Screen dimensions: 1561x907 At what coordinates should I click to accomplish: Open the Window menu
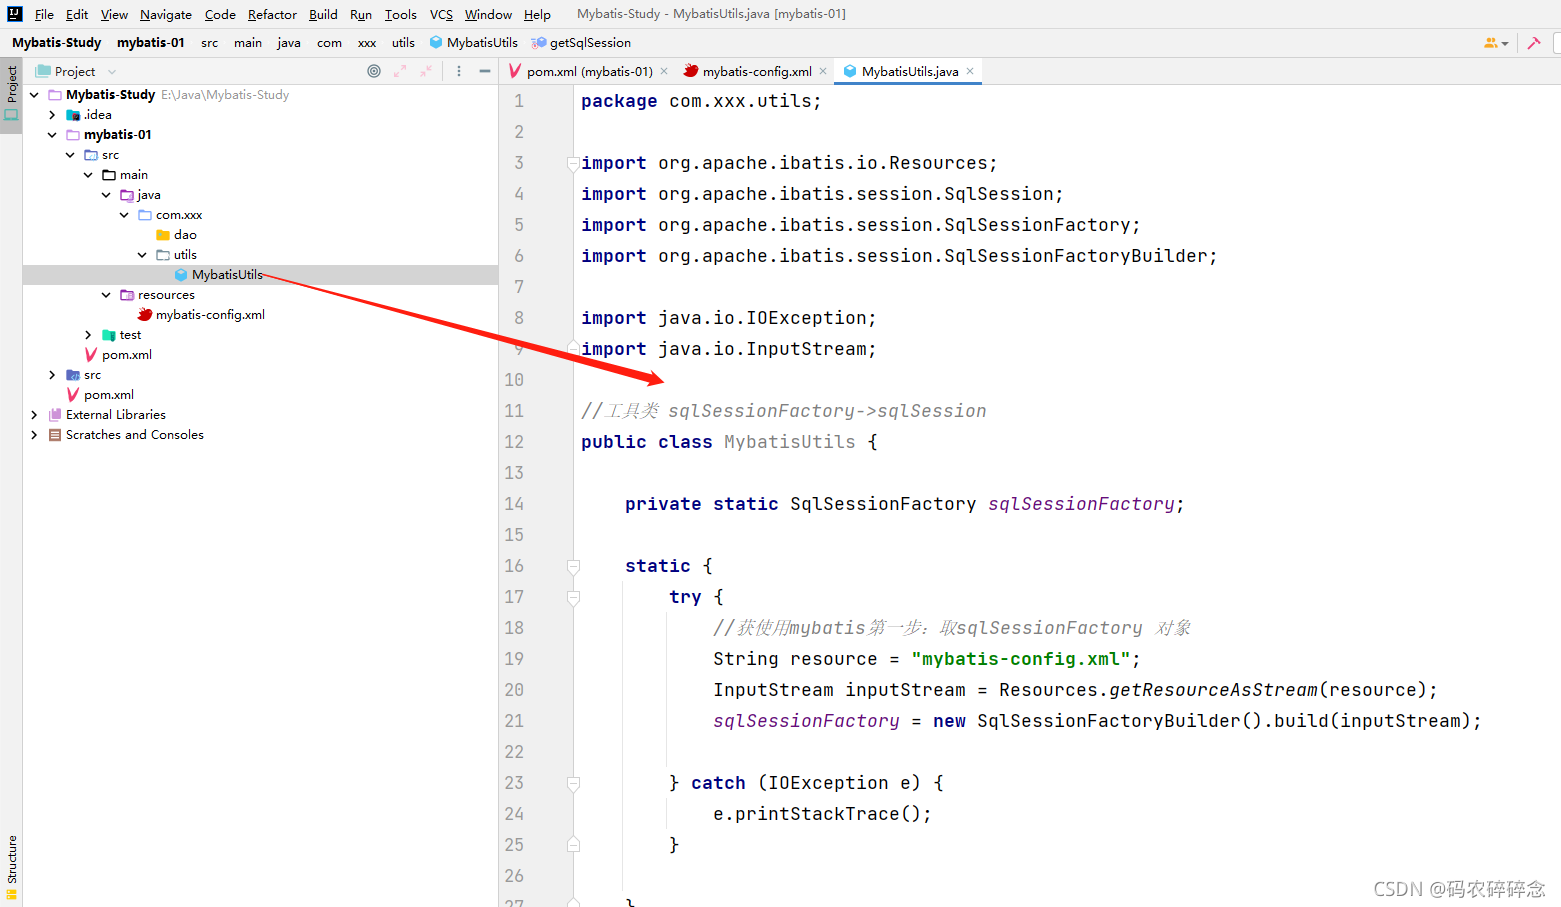tap(488, 14)
